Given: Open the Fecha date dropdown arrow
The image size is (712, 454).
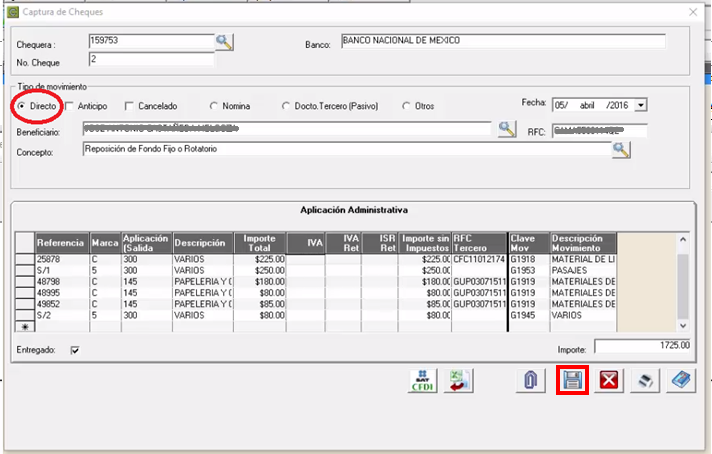Looking at the screenshot, I should coord(640,104).
